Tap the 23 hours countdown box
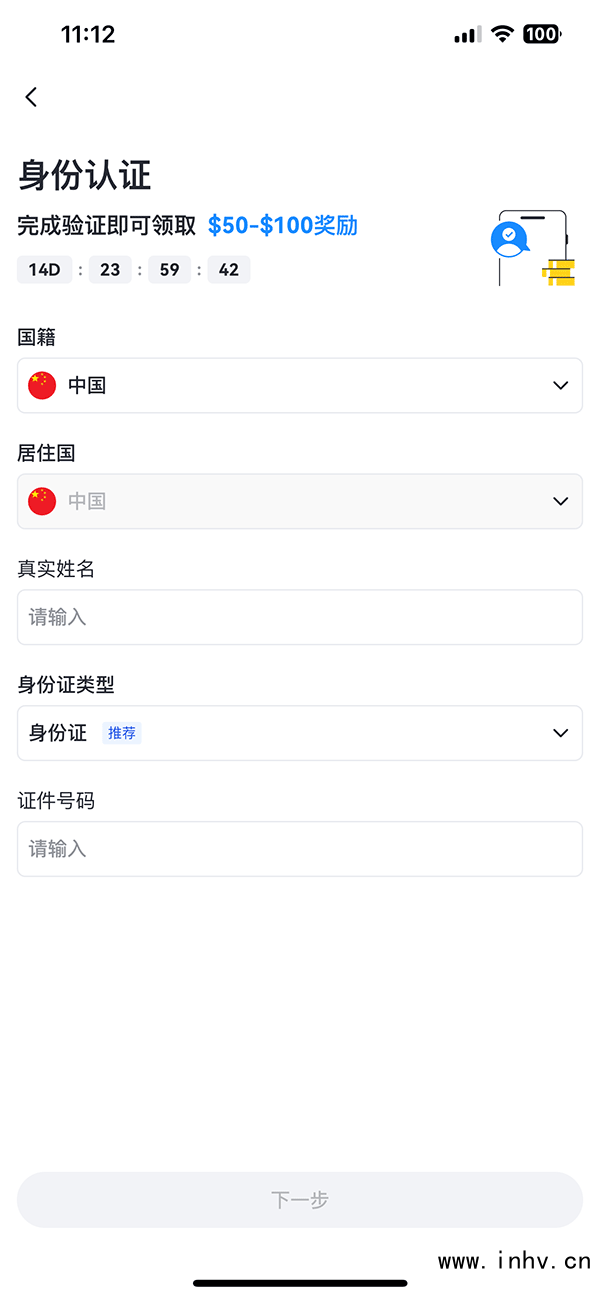The height and width of the screenshot is (1298, 600). 110,270
